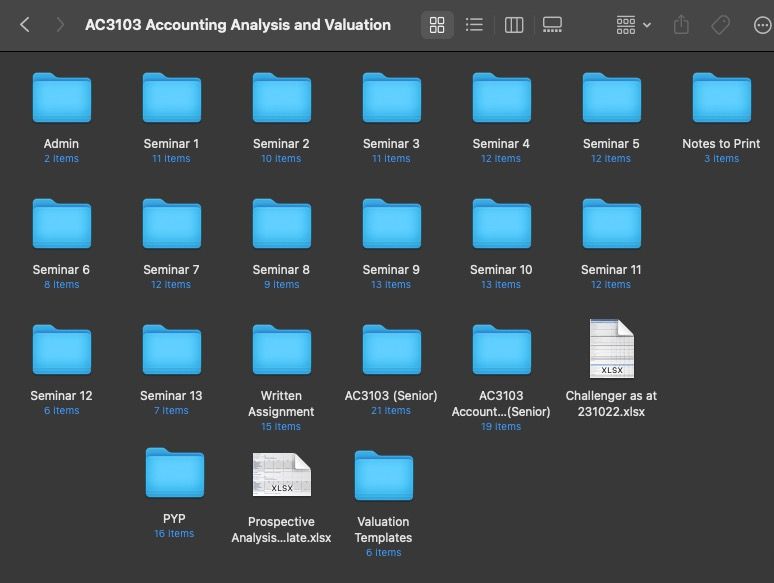
Task: Select Challenger as at 231022.xlsx file
Action: pyautogui.click(x=611, y=349)
